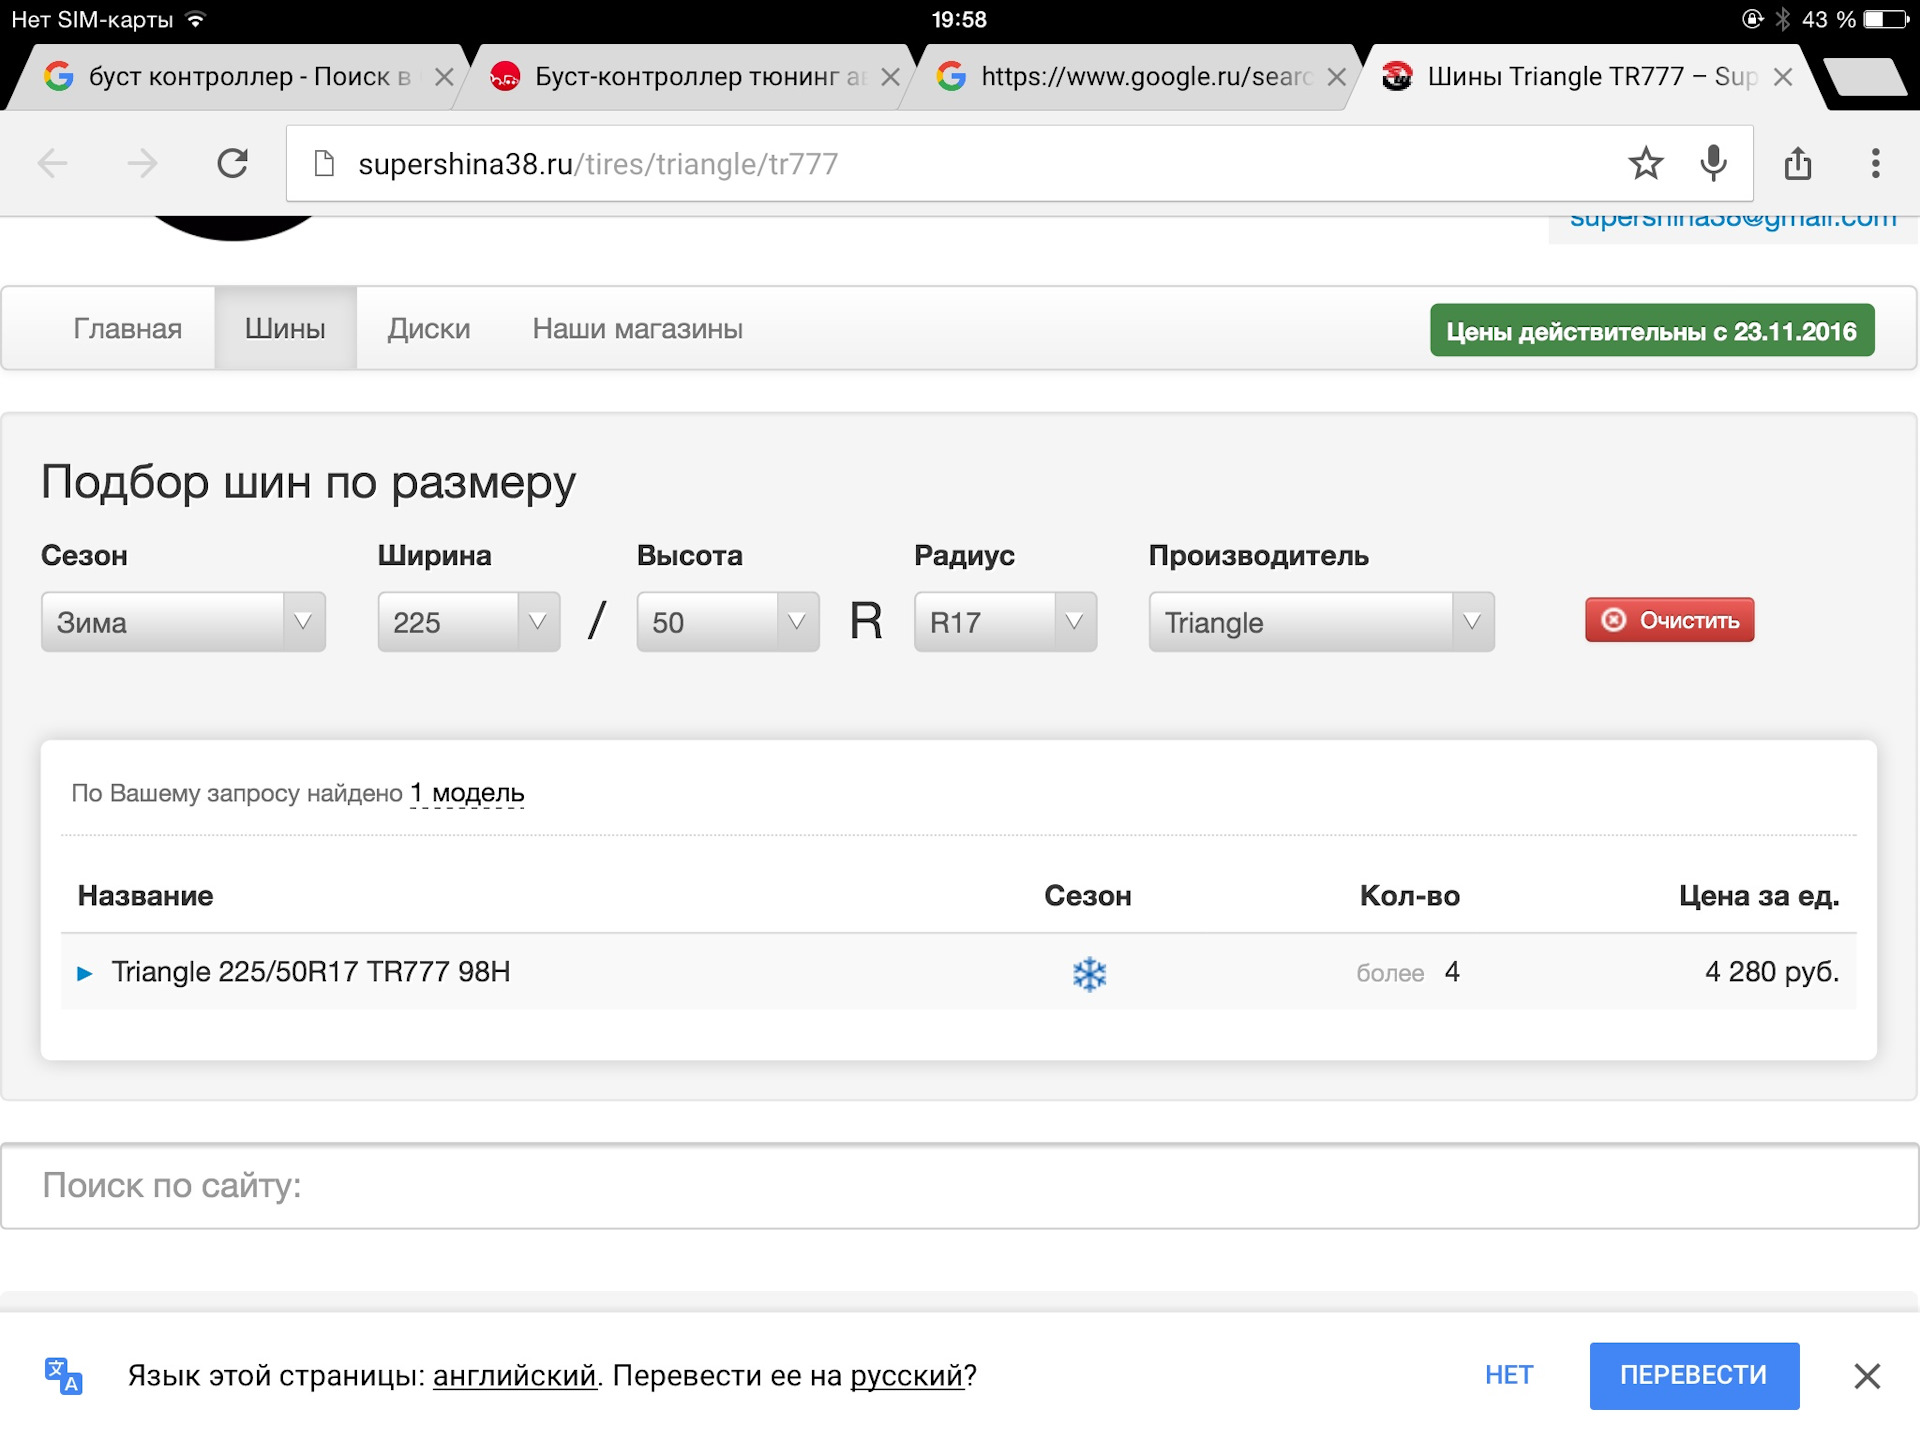The image size is (1920, 1440).
Task: Tap the rotation lock status icon
Action: 1752,19
